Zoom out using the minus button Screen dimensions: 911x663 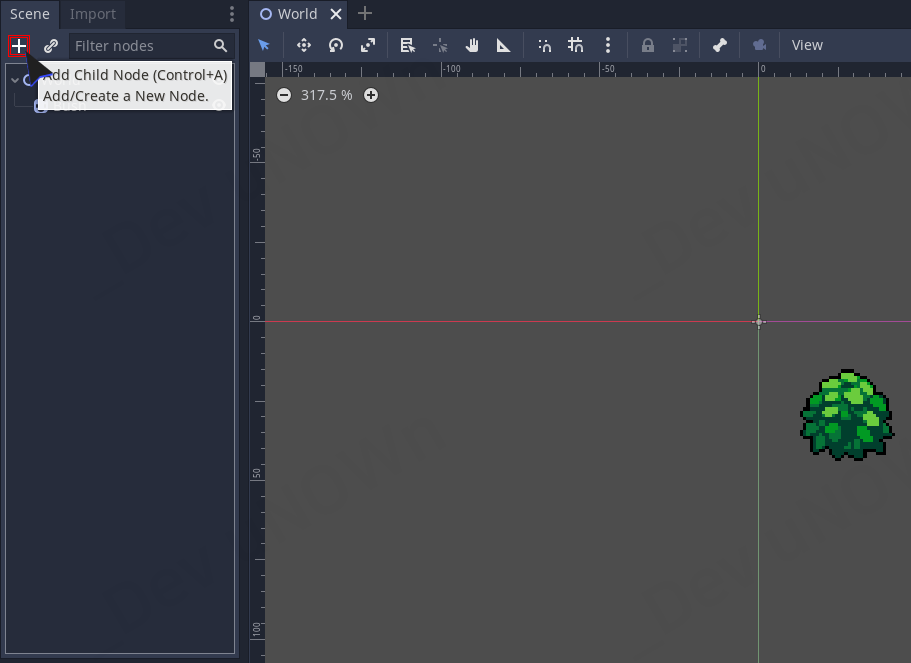tap(284, 95)
